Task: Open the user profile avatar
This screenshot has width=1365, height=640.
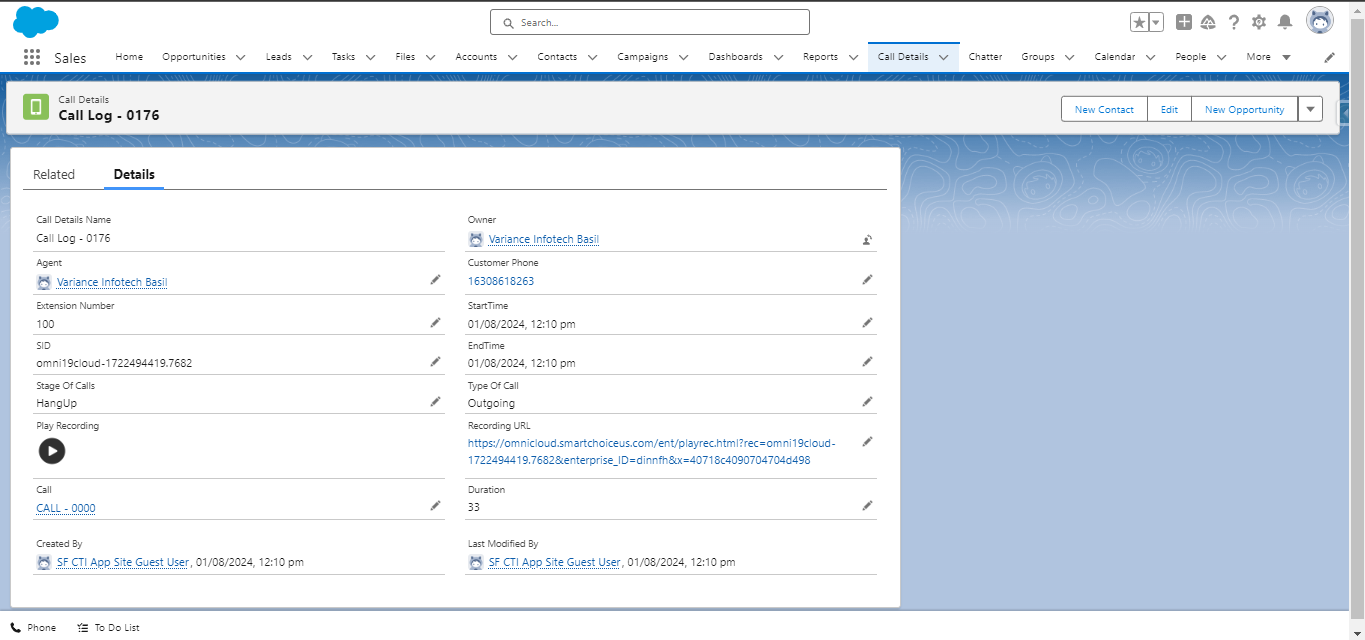Action: (1320, 21)
